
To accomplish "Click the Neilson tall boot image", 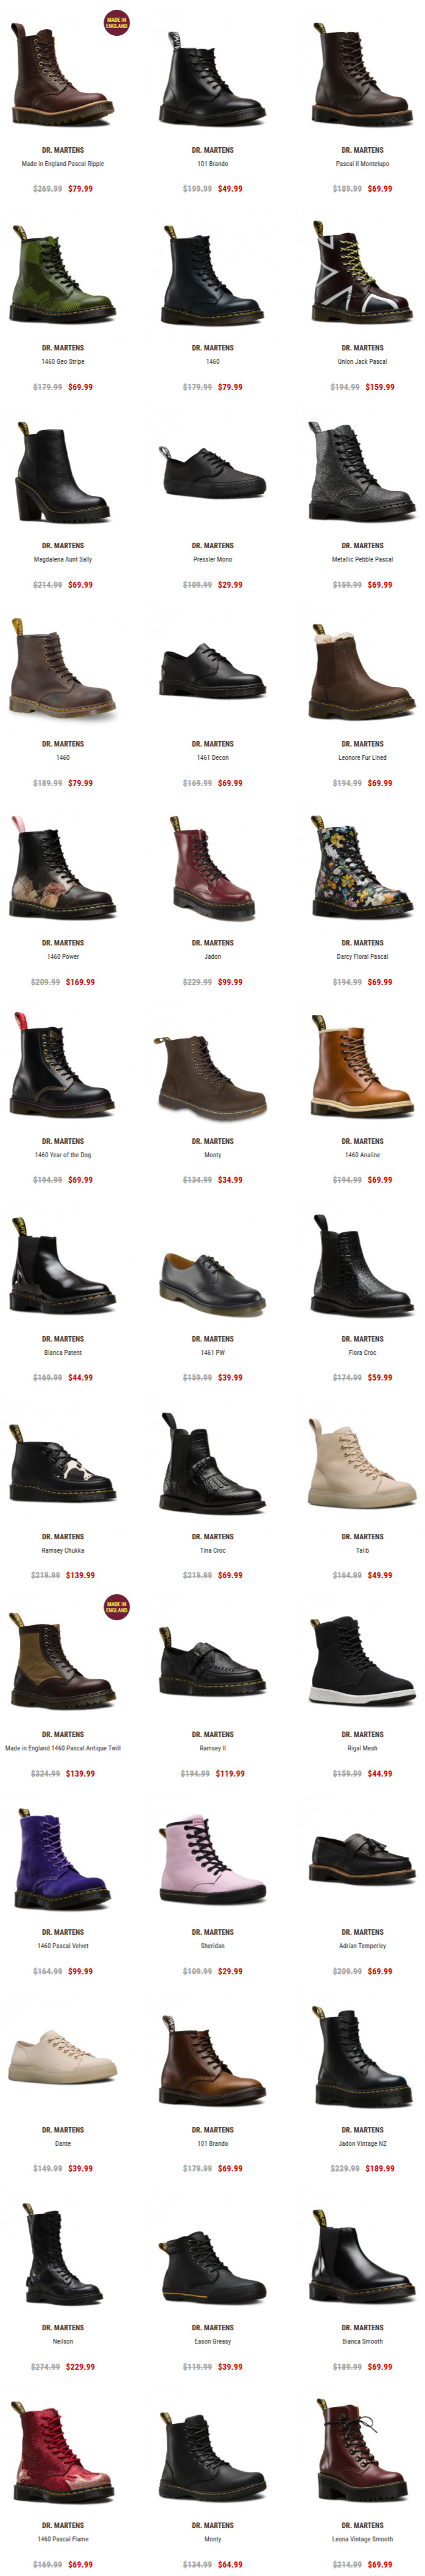I will tap(62, 2256).
